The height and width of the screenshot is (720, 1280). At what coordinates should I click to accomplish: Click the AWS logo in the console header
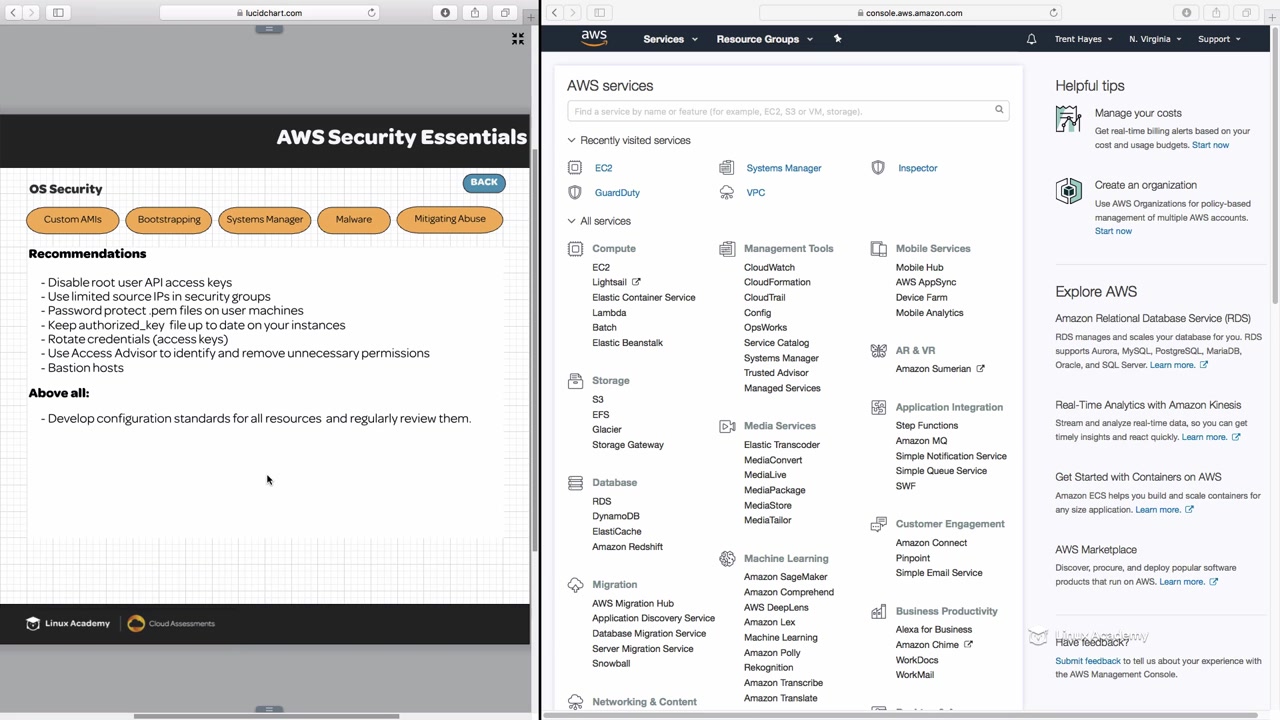pos(594,38)
